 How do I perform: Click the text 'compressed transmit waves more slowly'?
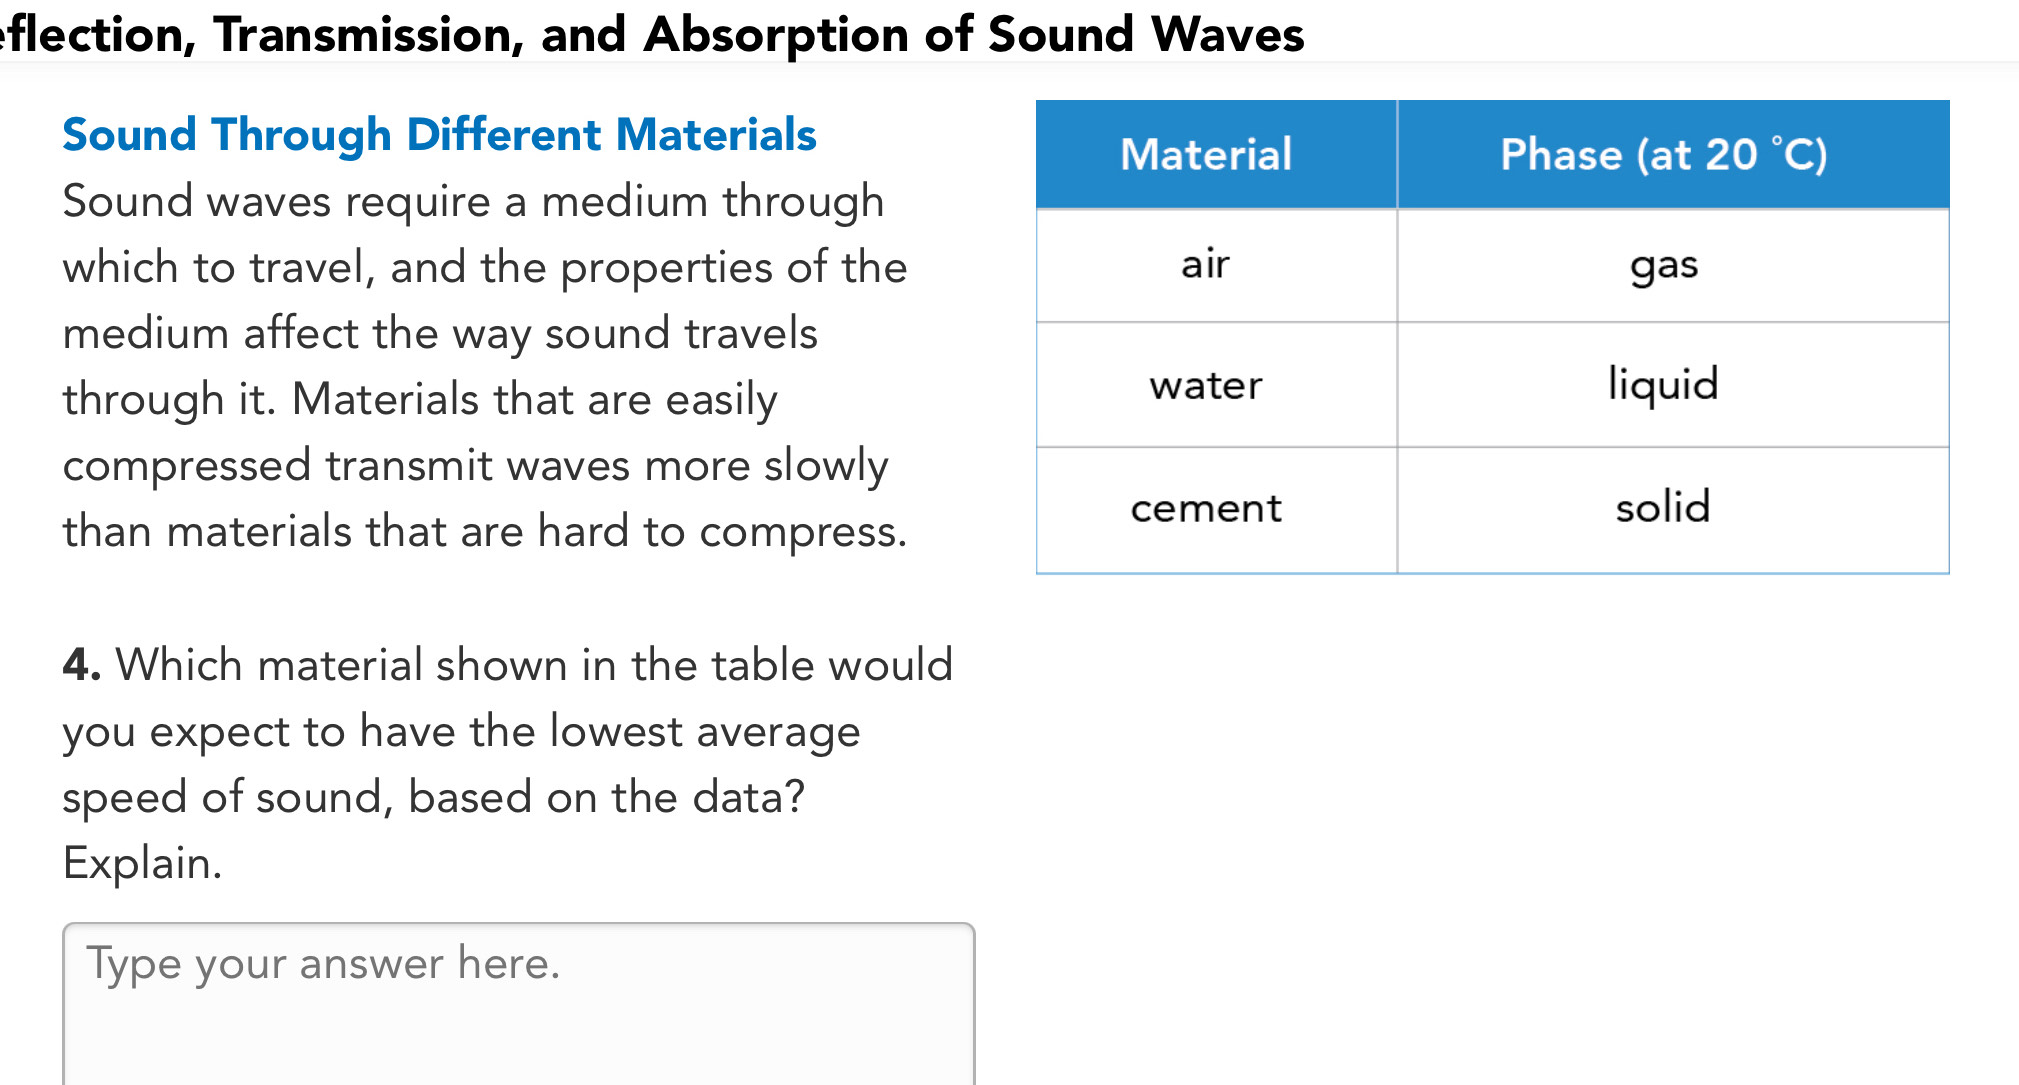(475, 466)
